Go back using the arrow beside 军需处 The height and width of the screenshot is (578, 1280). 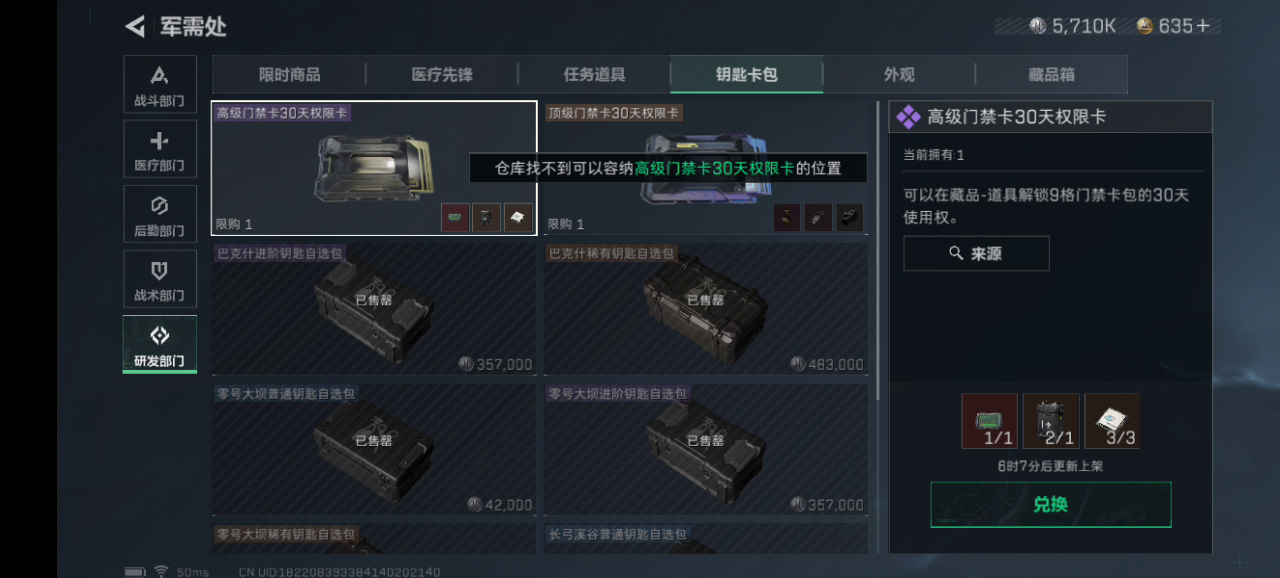tap(135, 26)
